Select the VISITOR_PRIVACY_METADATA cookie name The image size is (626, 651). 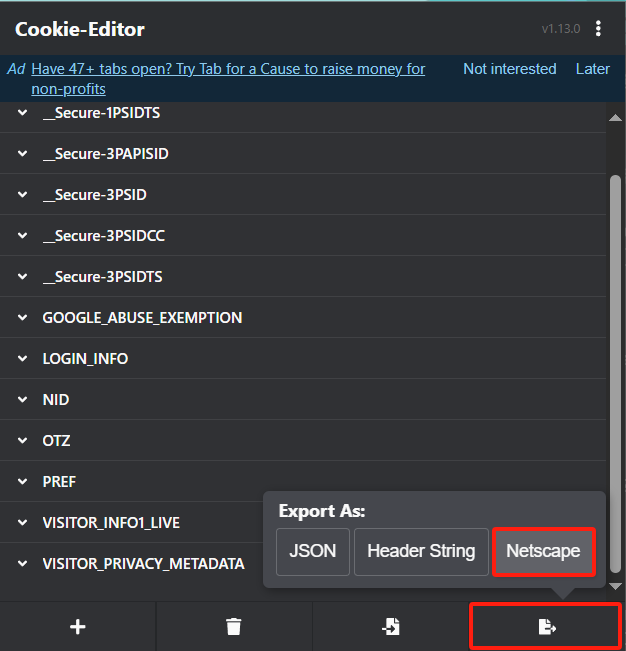pyautogui.click(x=144, y=564)
